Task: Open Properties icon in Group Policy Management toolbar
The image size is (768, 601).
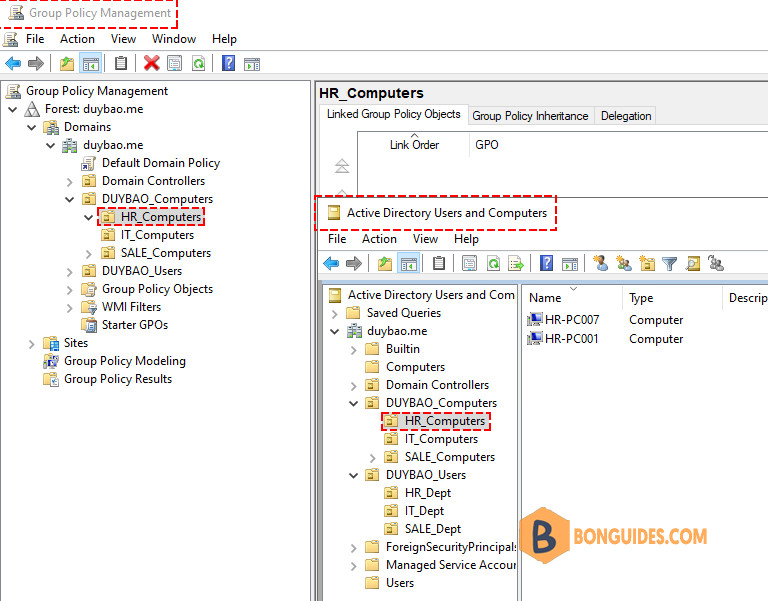Action: pos(175,63)
